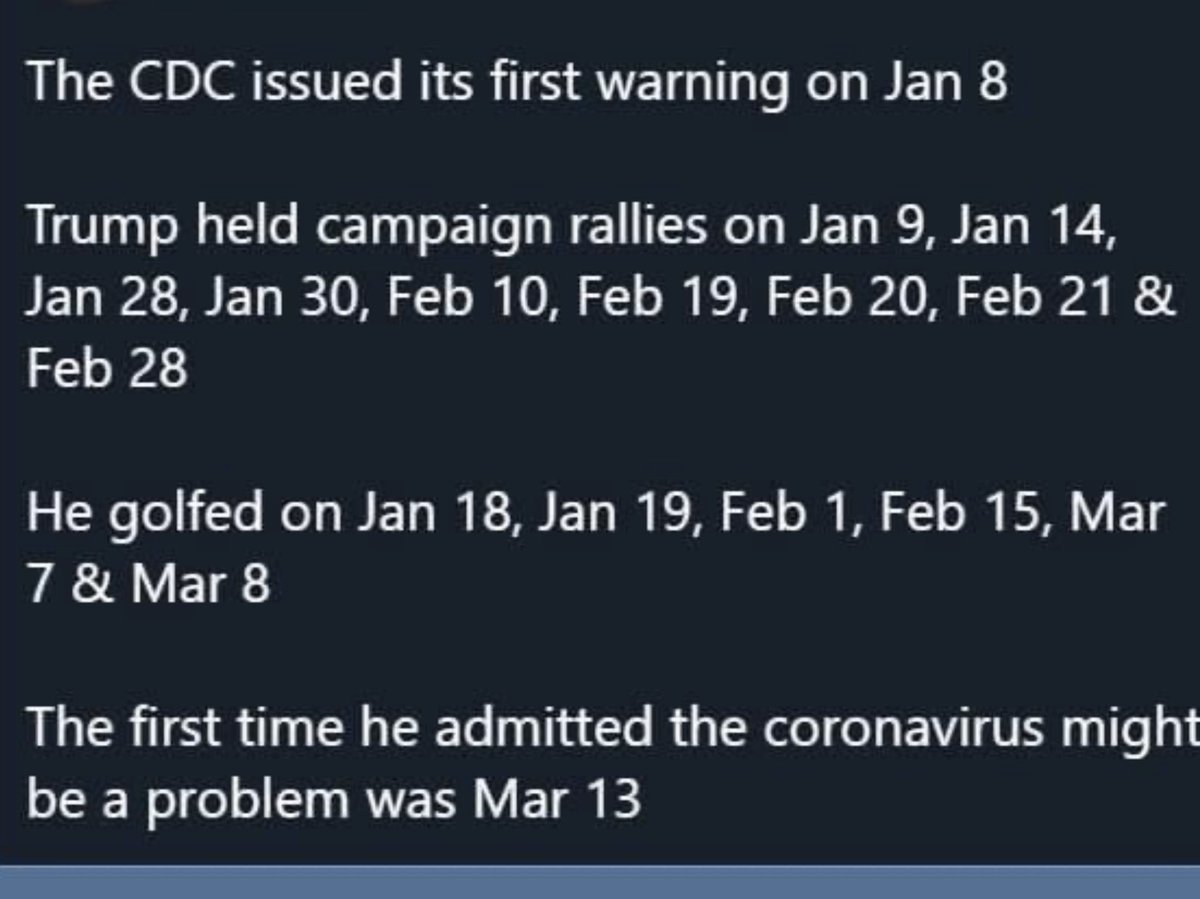This screenshot has width=1200, height=899.
Task: Select the "Feb 28" rally date text
Action: tap(107, 369)
